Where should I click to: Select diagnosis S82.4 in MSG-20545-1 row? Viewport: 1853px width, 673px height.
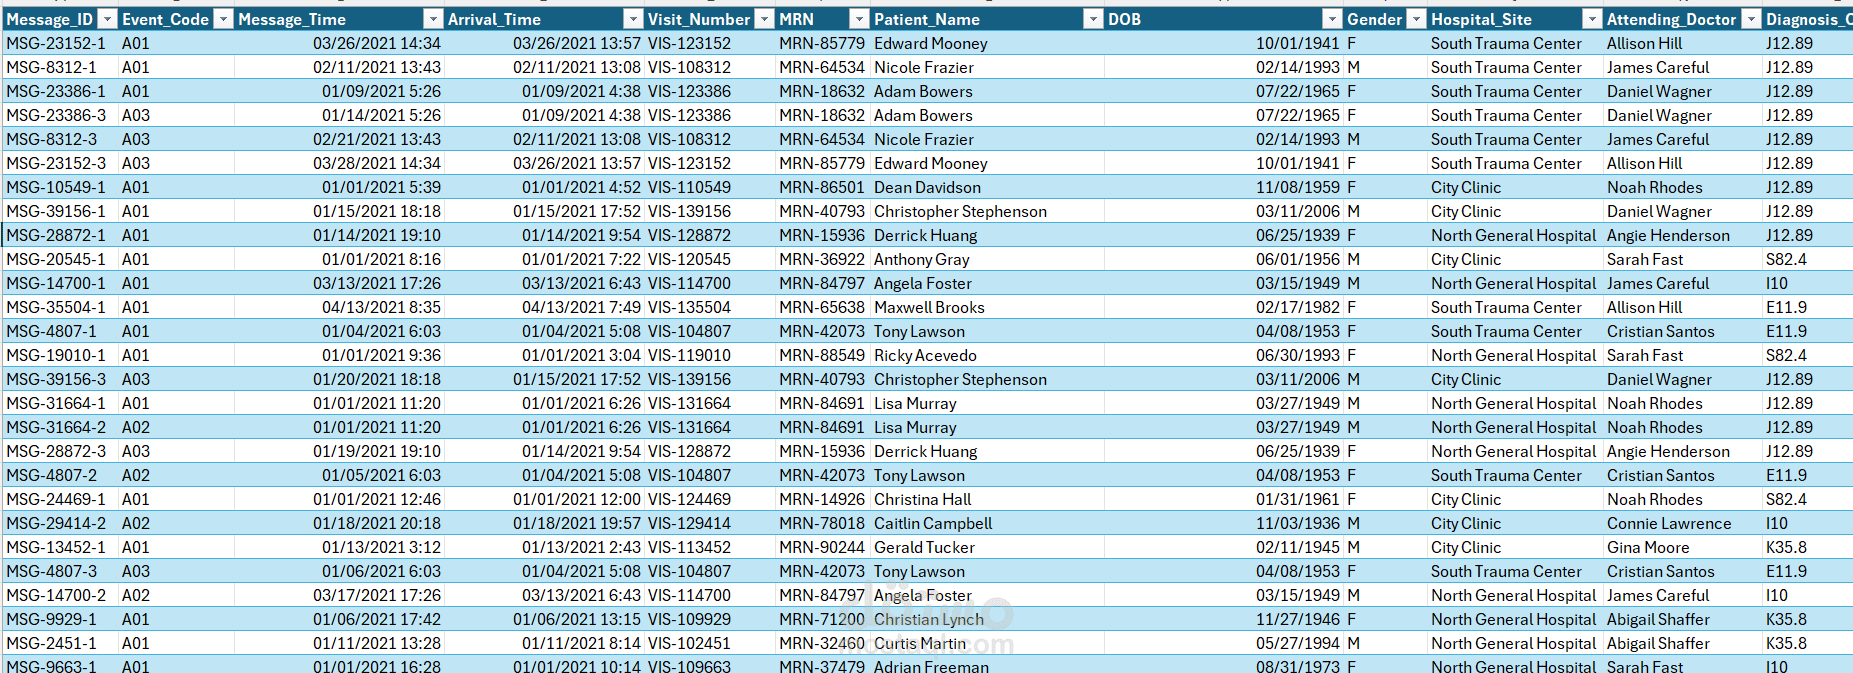1786,259
